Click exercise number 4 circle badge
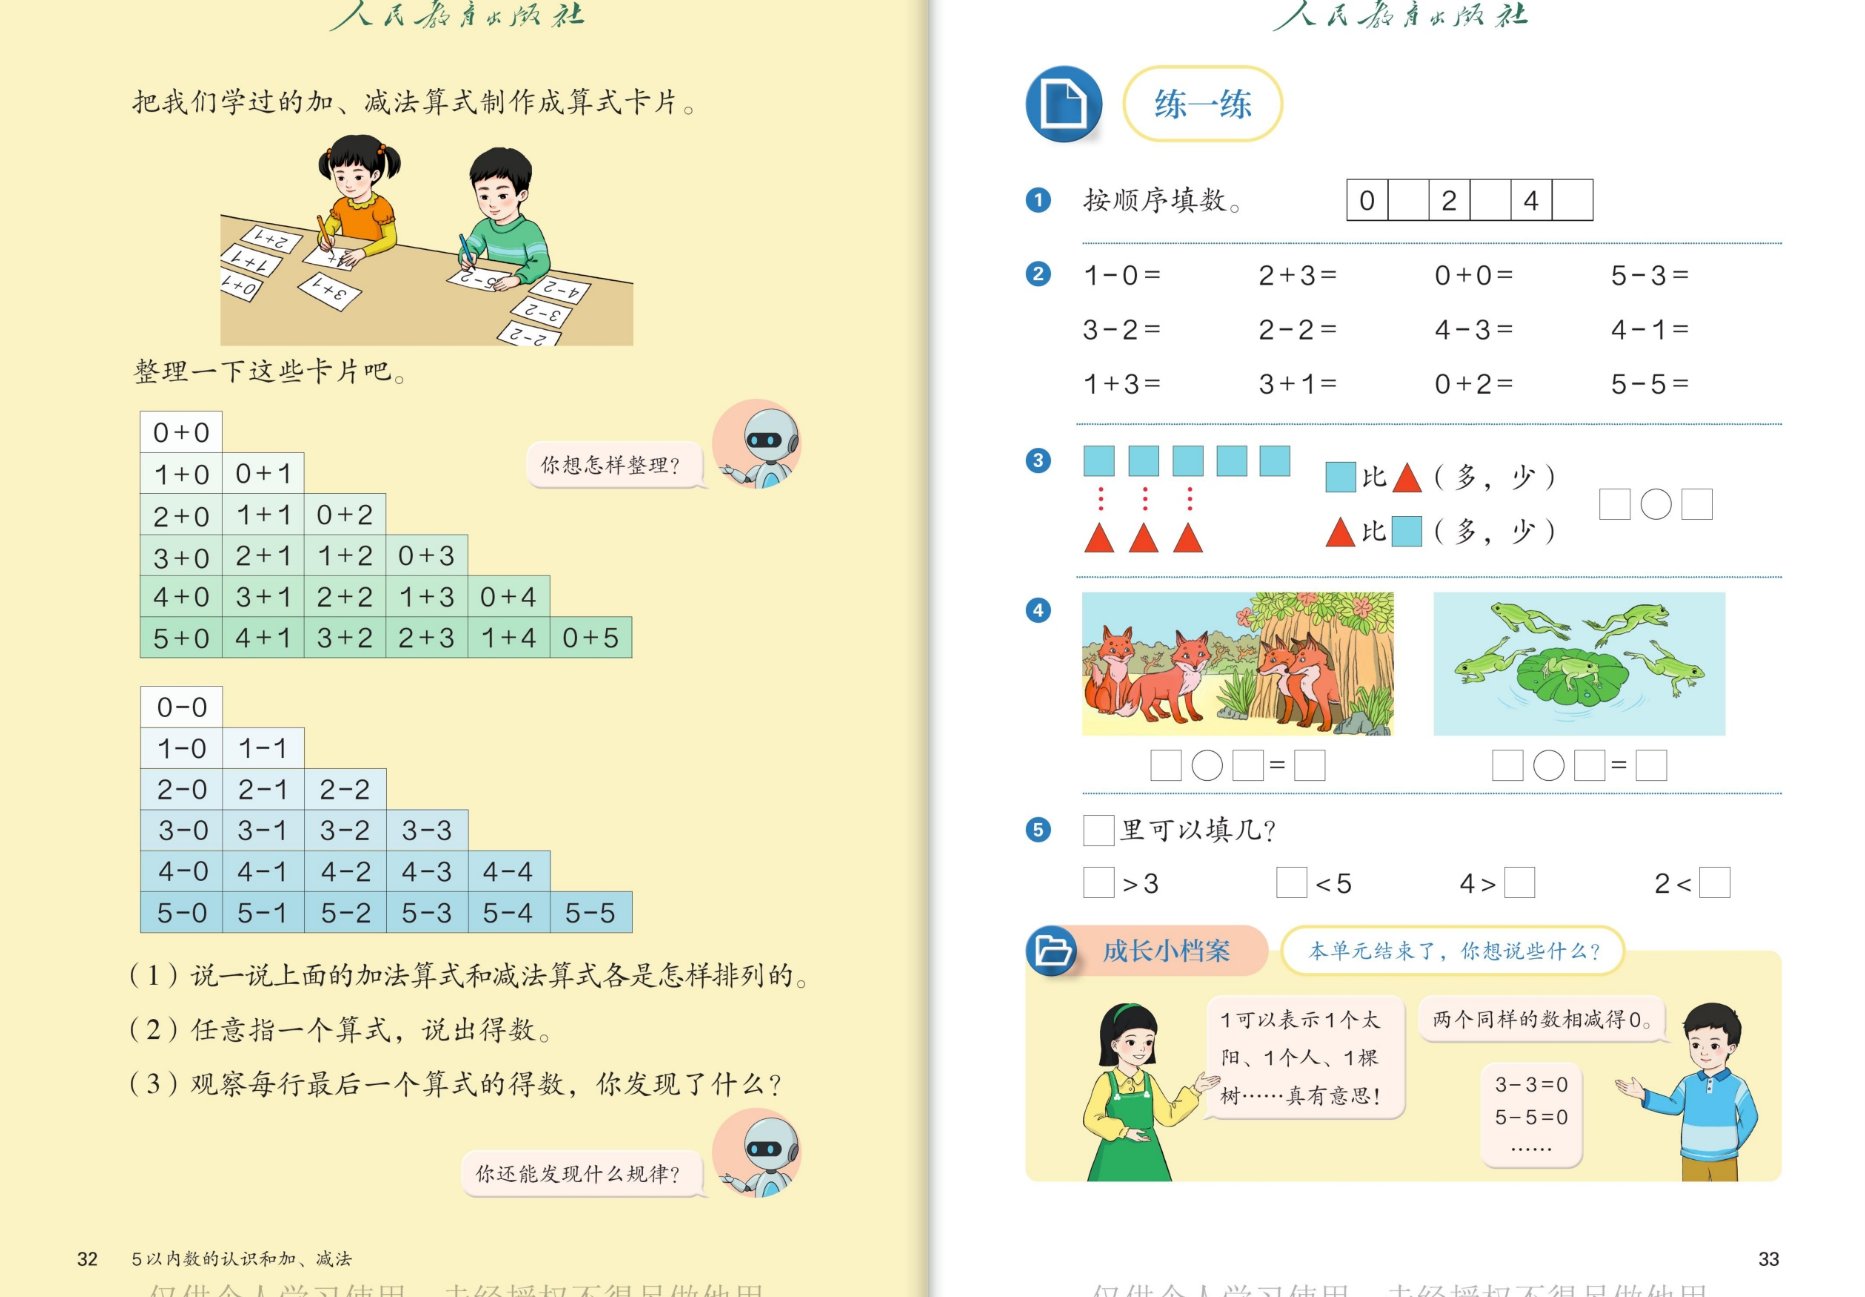 coord(1038,610)
